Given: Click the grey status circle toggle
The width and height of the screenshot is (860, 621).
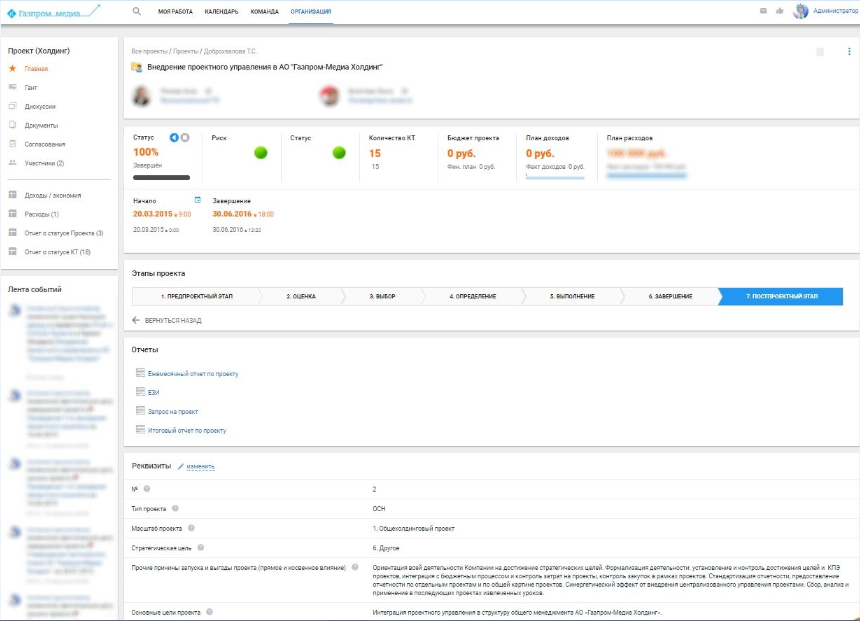Looking at the screenshot, I should pyautogui.click(x=185, y=138).
